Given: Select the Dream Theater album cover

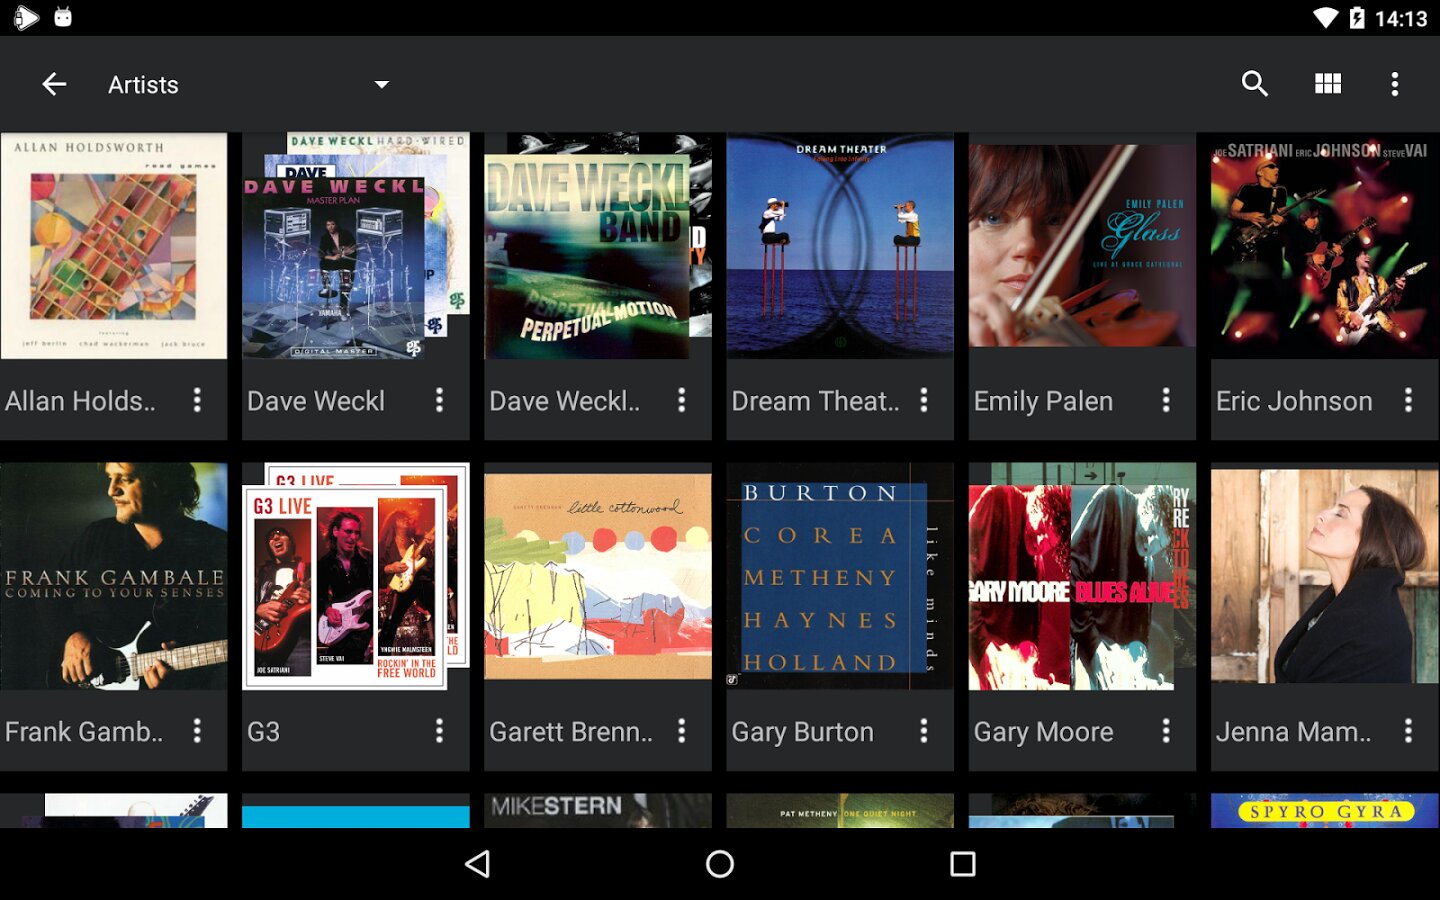Looking at the screenshot, I should tap(840, 246).
